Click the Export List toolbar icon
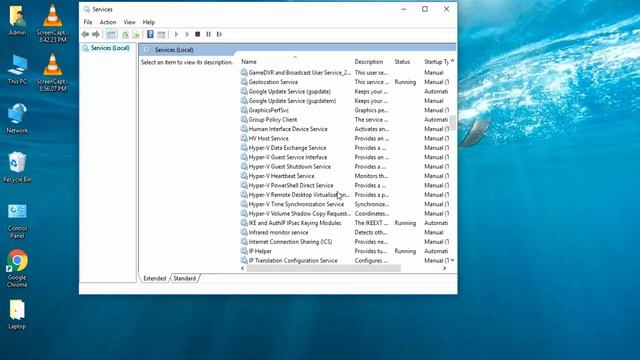Screen dimensions: 640x360 [x=136, y=34]
